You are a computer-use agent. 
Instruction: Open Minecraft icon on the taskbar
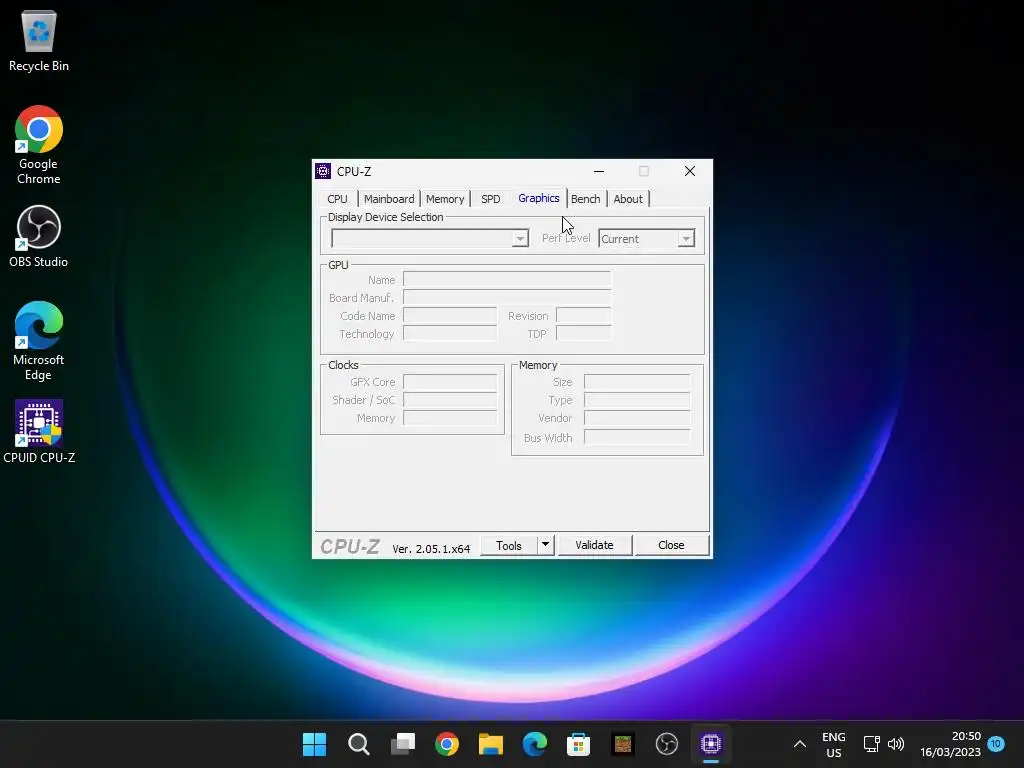pos(623,744)
